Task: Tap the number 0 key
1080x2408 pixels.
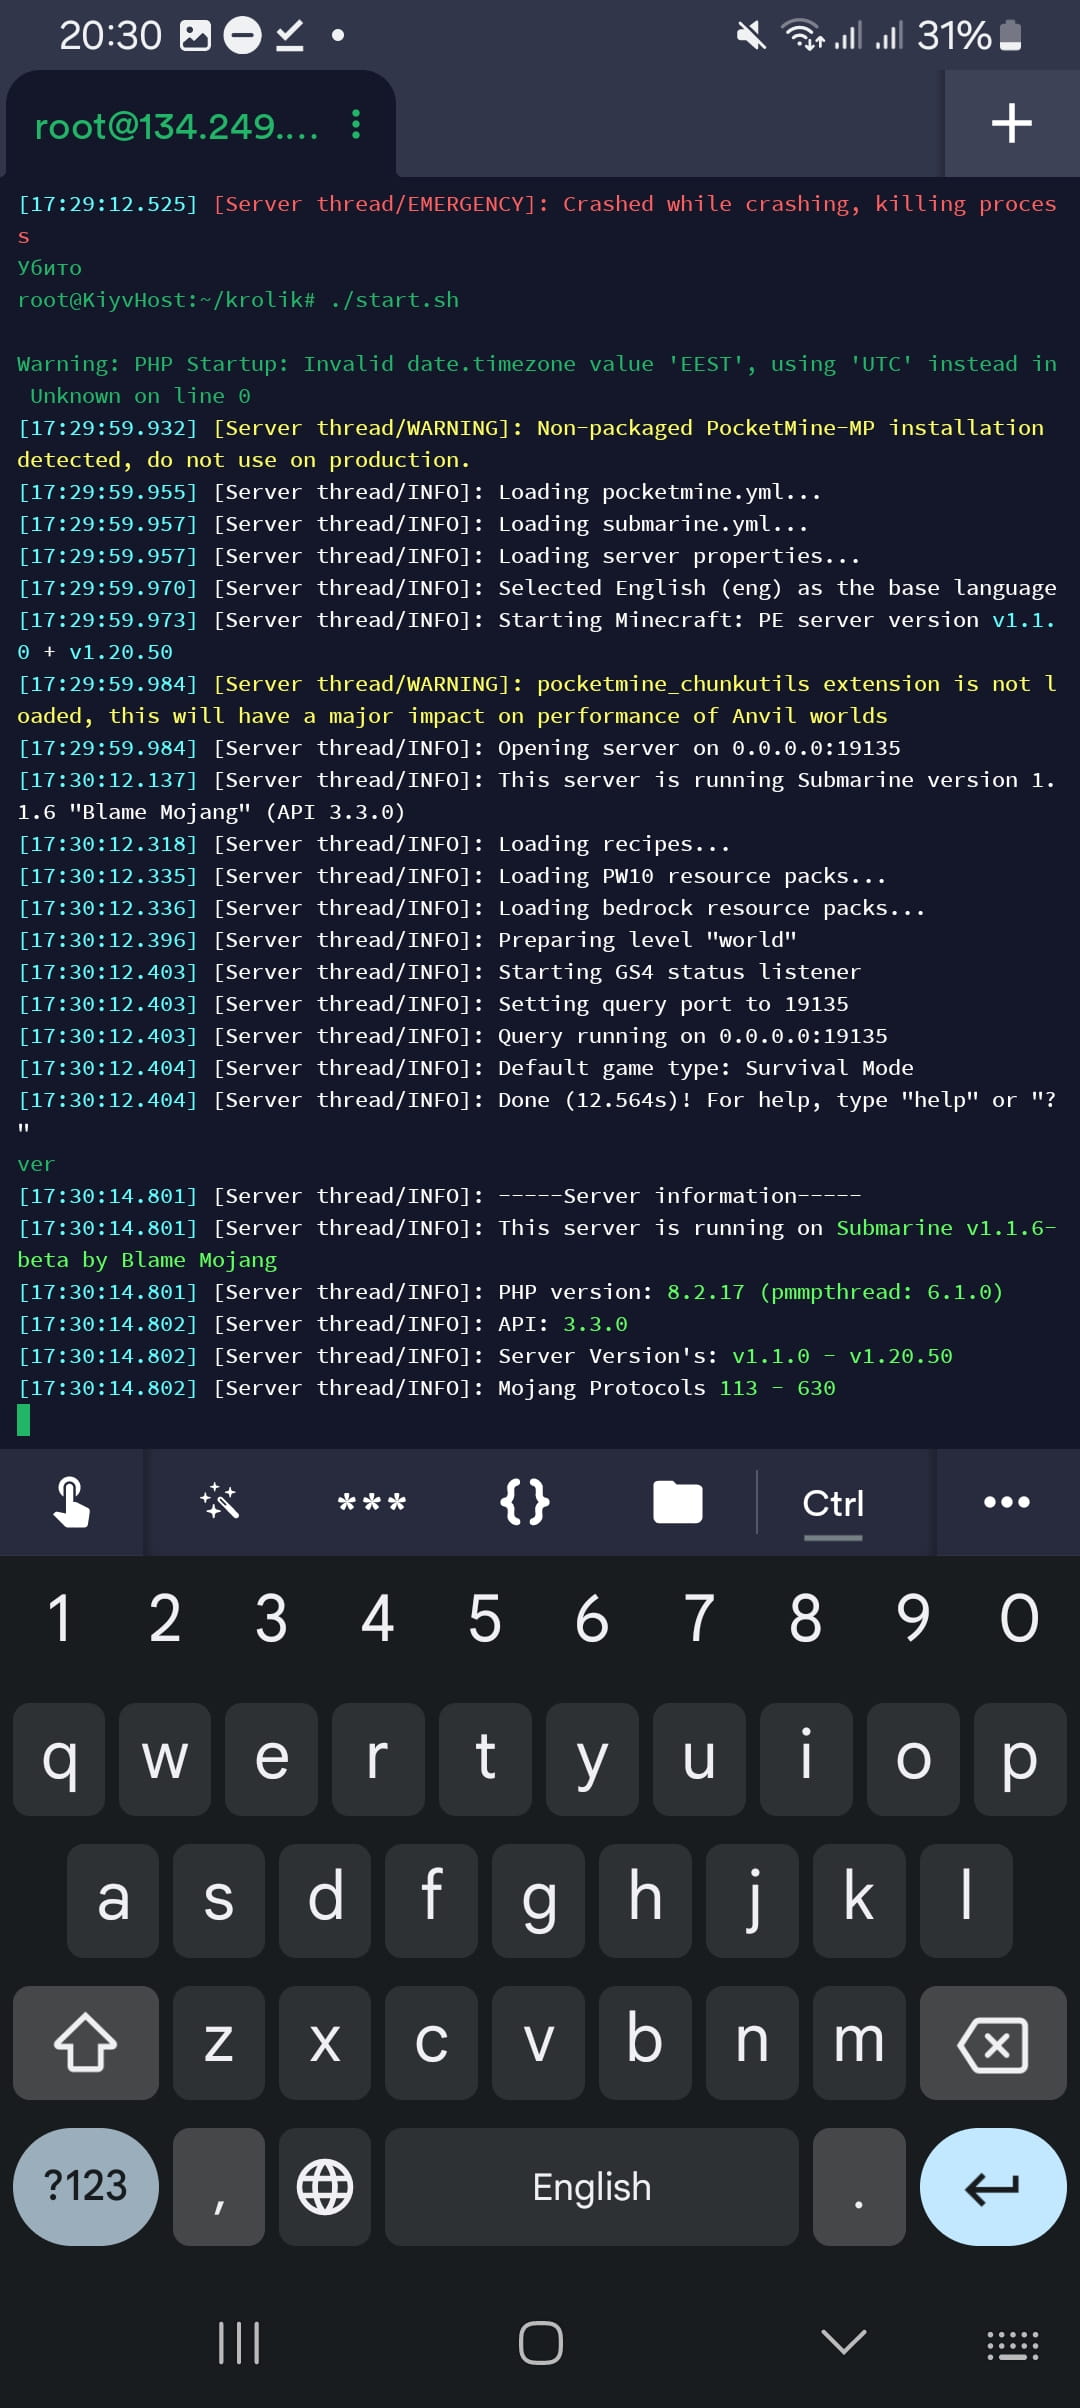Action: pyautogui.click(x=1020, y=1618)
